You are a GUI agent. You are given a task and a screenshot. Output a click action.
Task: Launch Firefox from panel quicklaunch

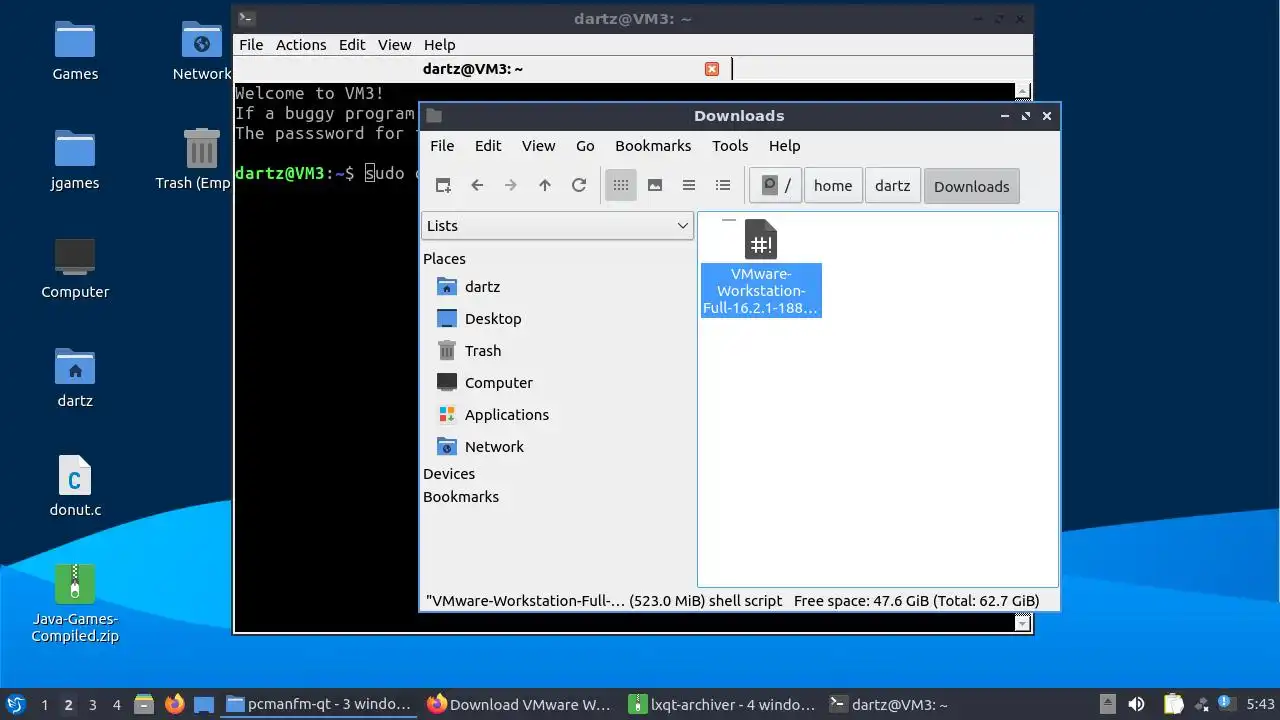point(174,704)
